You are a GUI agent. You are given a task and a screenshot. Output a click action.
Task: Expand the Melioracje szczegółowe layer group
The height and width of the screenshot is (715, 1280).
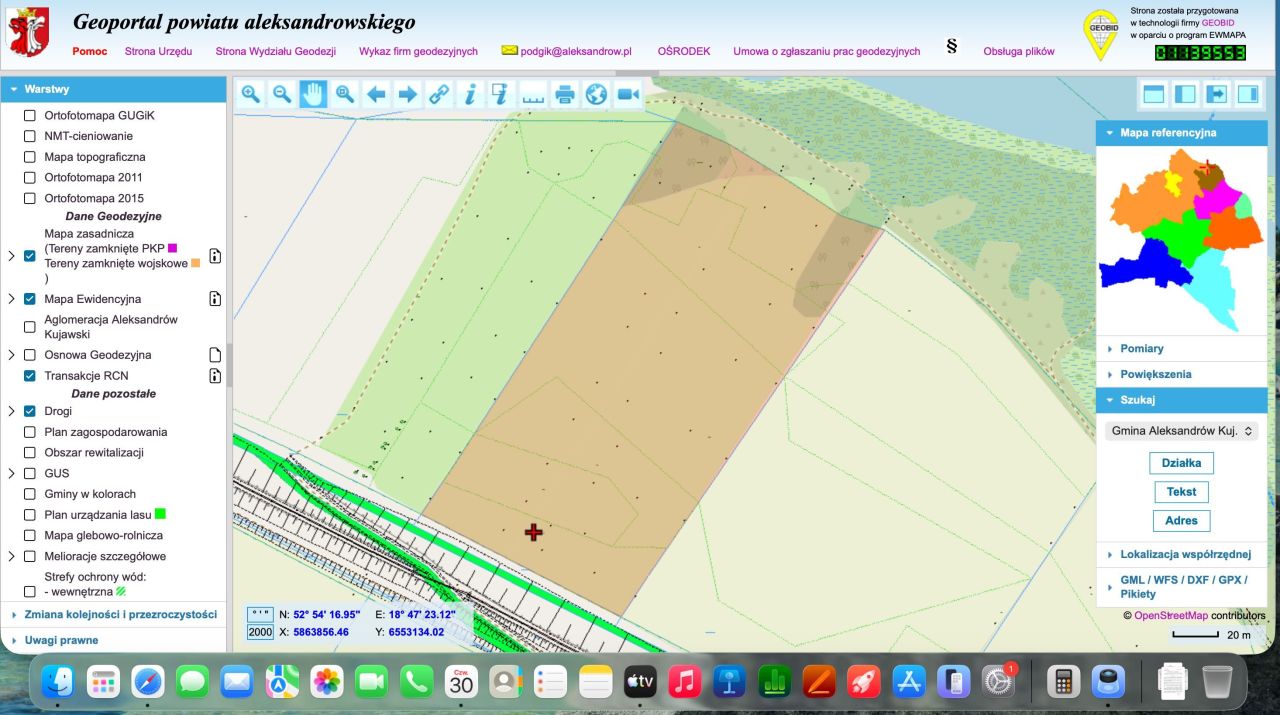tap(11, 556)
